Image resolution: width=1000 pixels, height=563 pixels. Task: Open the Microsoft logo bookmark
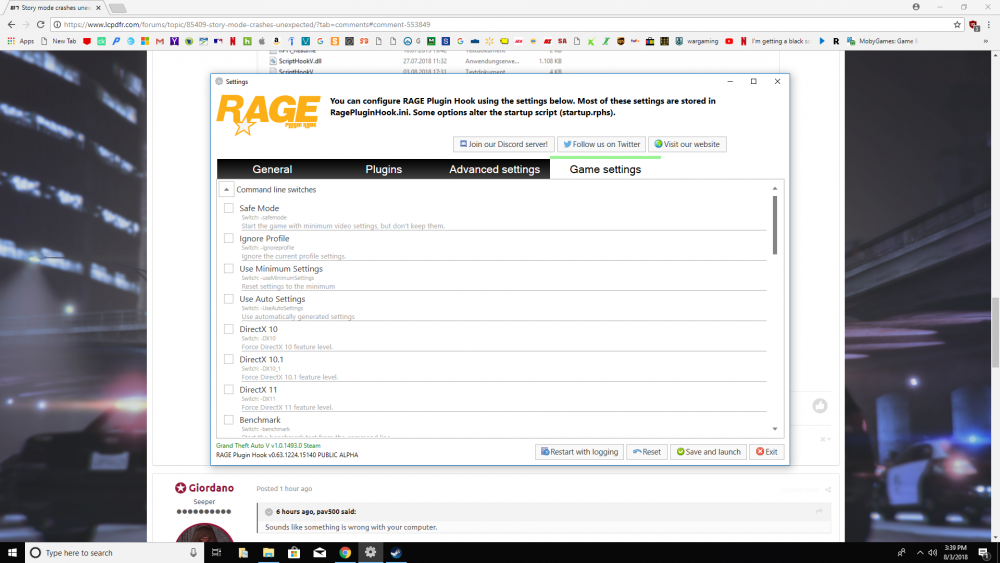[145, 41]
